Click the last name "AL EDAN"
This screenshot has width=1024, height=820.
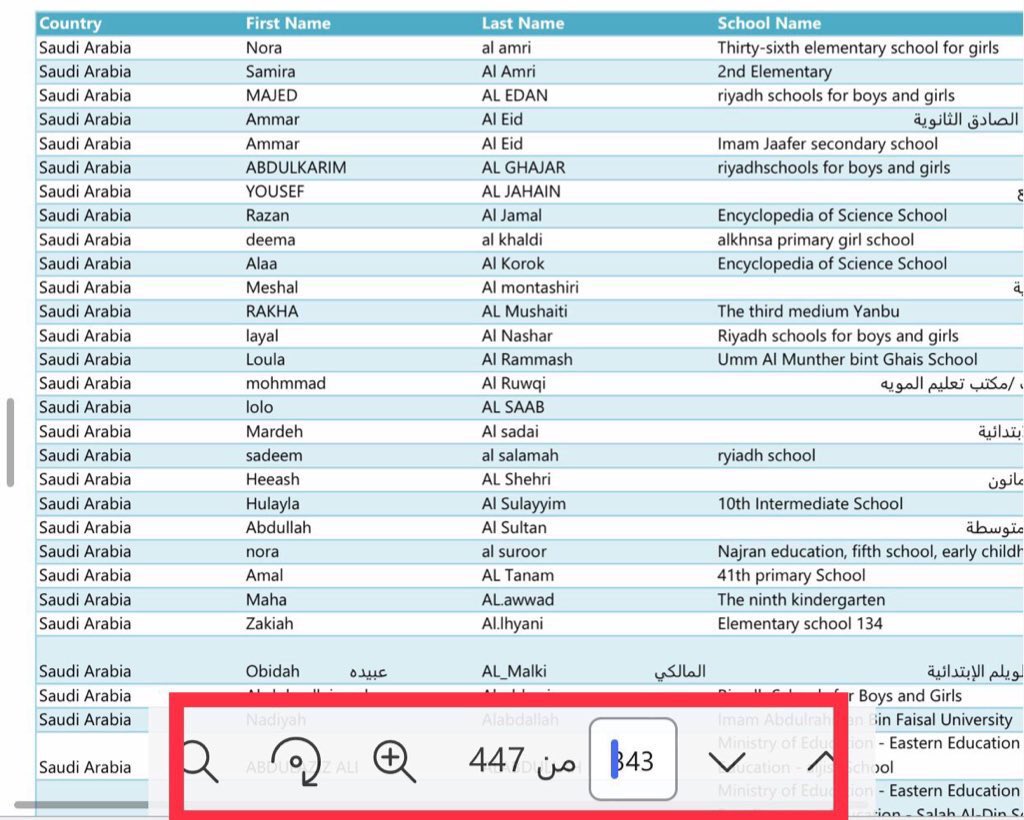[x=515, y=95]
